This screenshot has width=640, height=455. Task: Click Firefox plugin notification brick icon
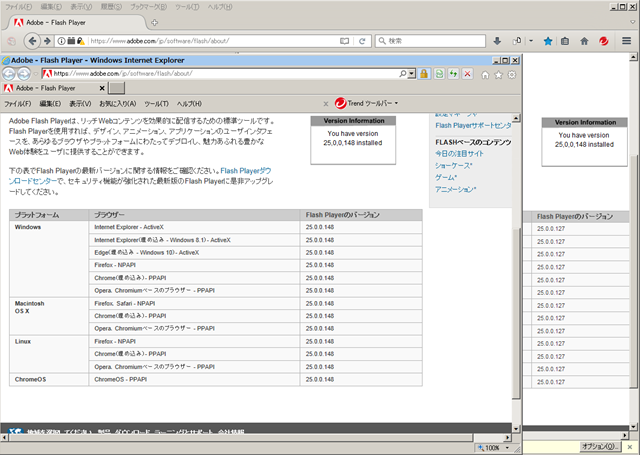tap(71, 41)
